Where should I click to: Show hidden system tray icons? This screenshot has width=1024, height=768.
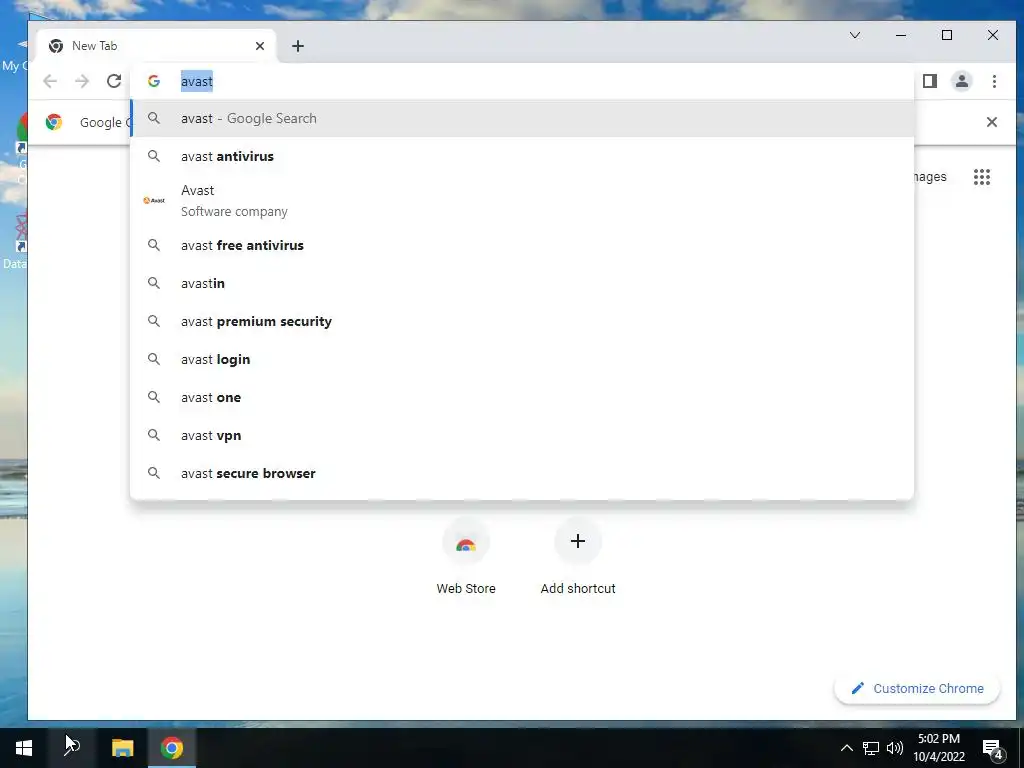tap(846, 748)
